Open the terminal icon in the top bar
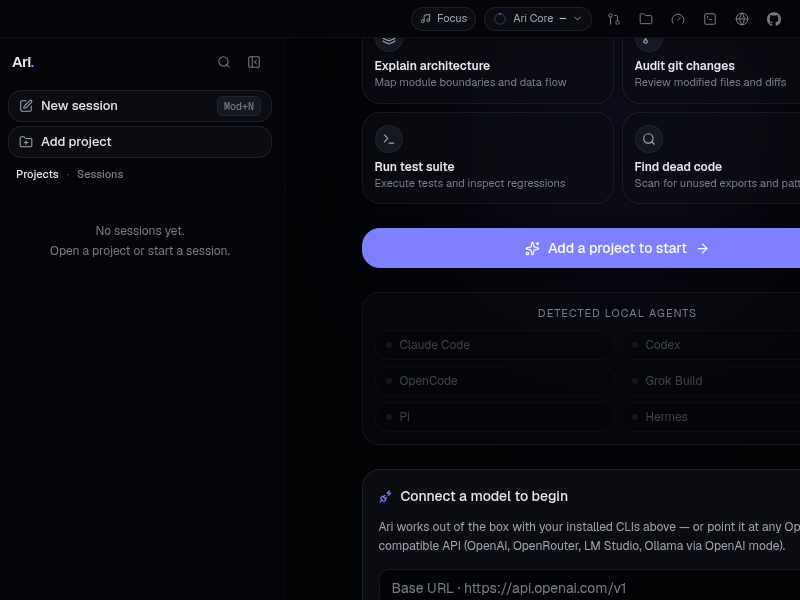 click(x=710, y=19)
